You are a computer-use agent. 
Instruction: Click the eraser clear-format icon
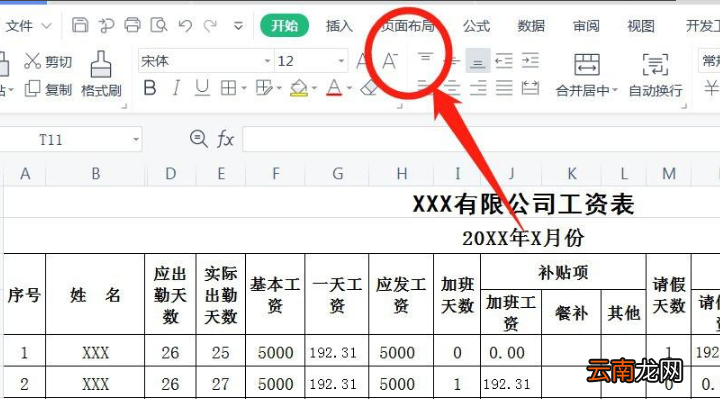369,88
